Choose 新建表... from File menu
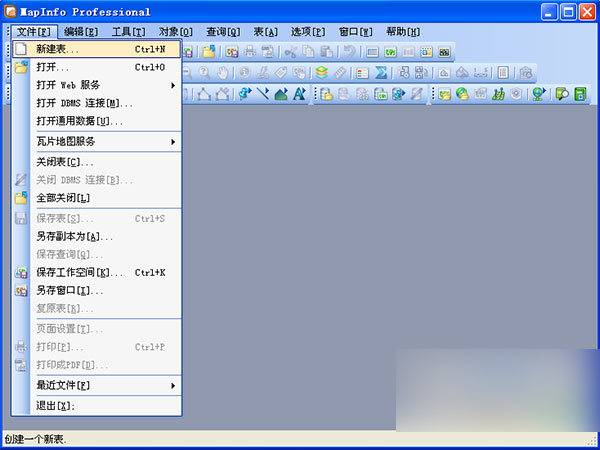The image size is (600, 450). [x=97, y=49]
